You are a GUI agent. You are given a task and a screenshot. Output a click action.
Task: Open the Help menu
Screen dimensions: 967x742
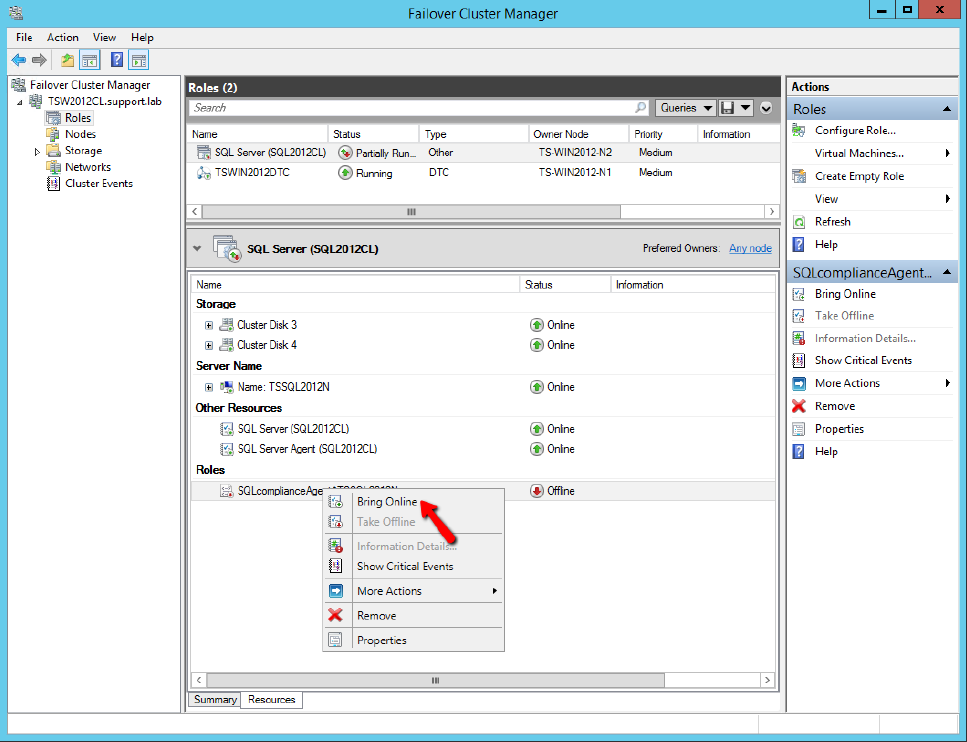click(x=142, y=38)
